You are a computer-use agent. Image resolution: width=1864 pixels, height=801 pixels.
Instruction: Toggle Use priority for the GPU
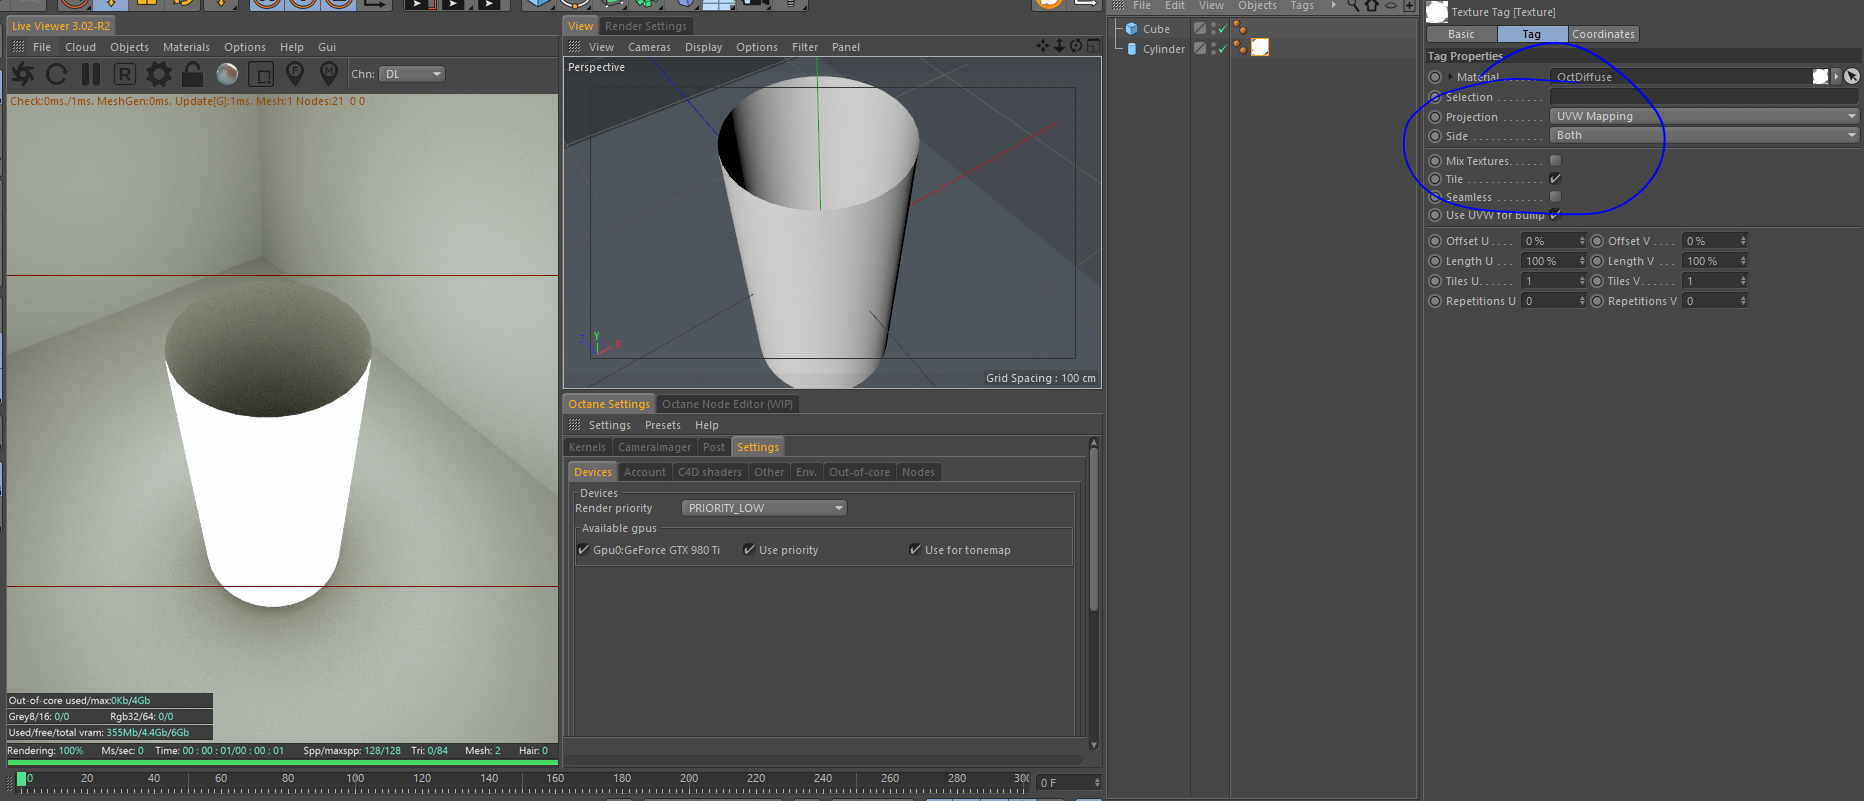pos(749,550)
